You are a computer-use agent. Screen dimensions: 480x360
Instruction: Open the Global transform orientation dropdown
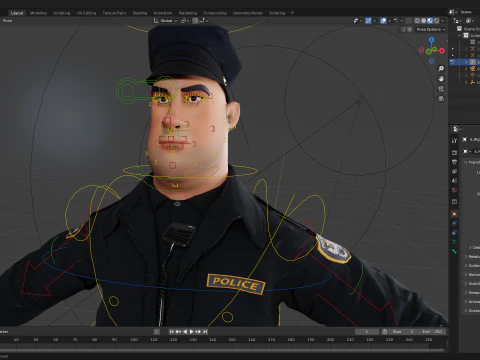[x=166, y=21]
